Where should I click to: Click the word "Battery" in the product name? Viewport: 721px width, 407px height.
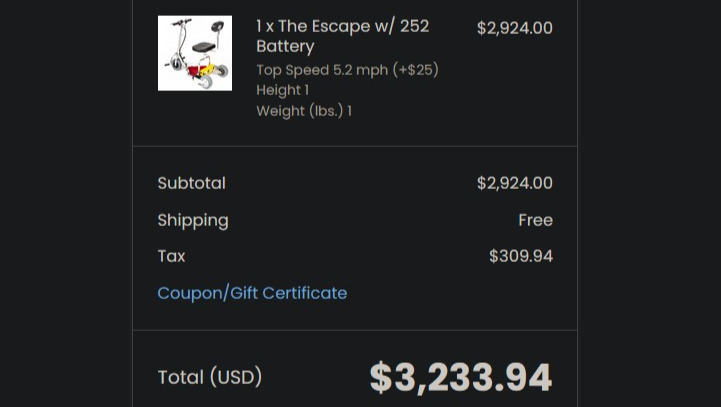[x=285, y=46]
